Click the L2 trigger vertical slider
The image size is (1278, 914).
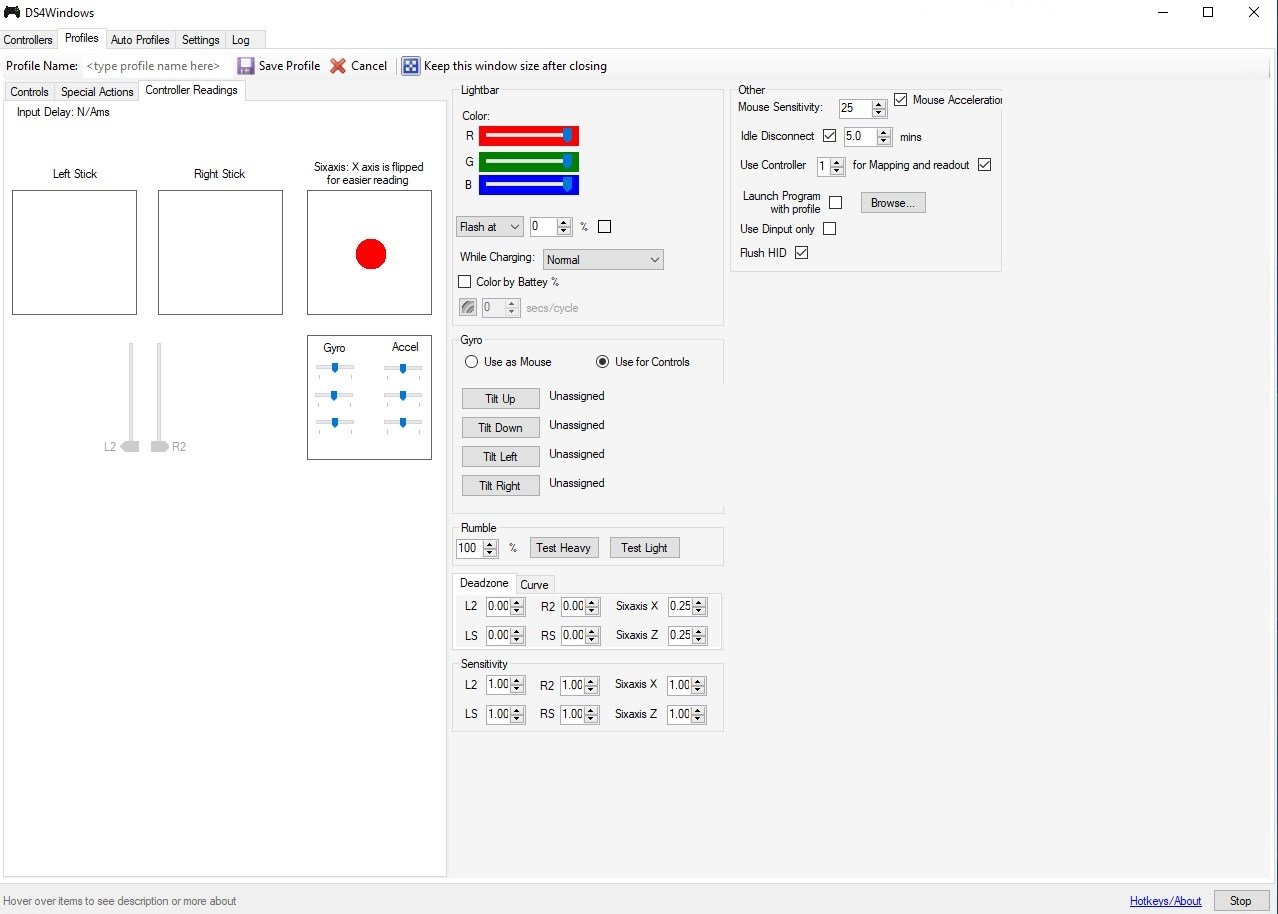coord(130,397)
